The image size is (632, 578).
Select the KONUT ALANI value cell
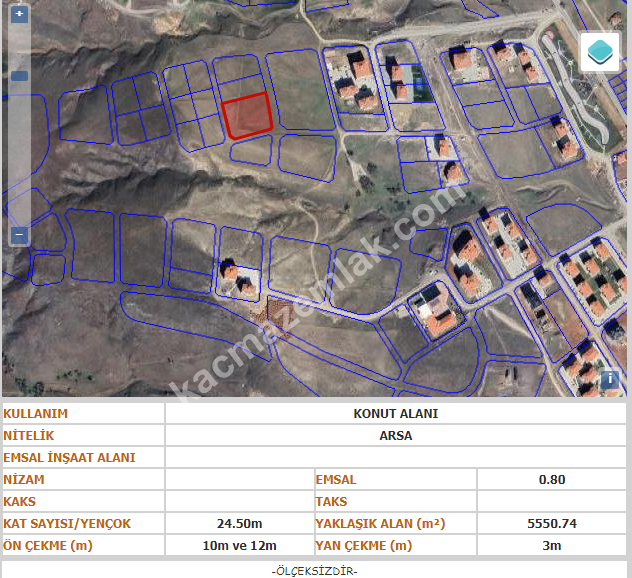click(x=395, y=413)
